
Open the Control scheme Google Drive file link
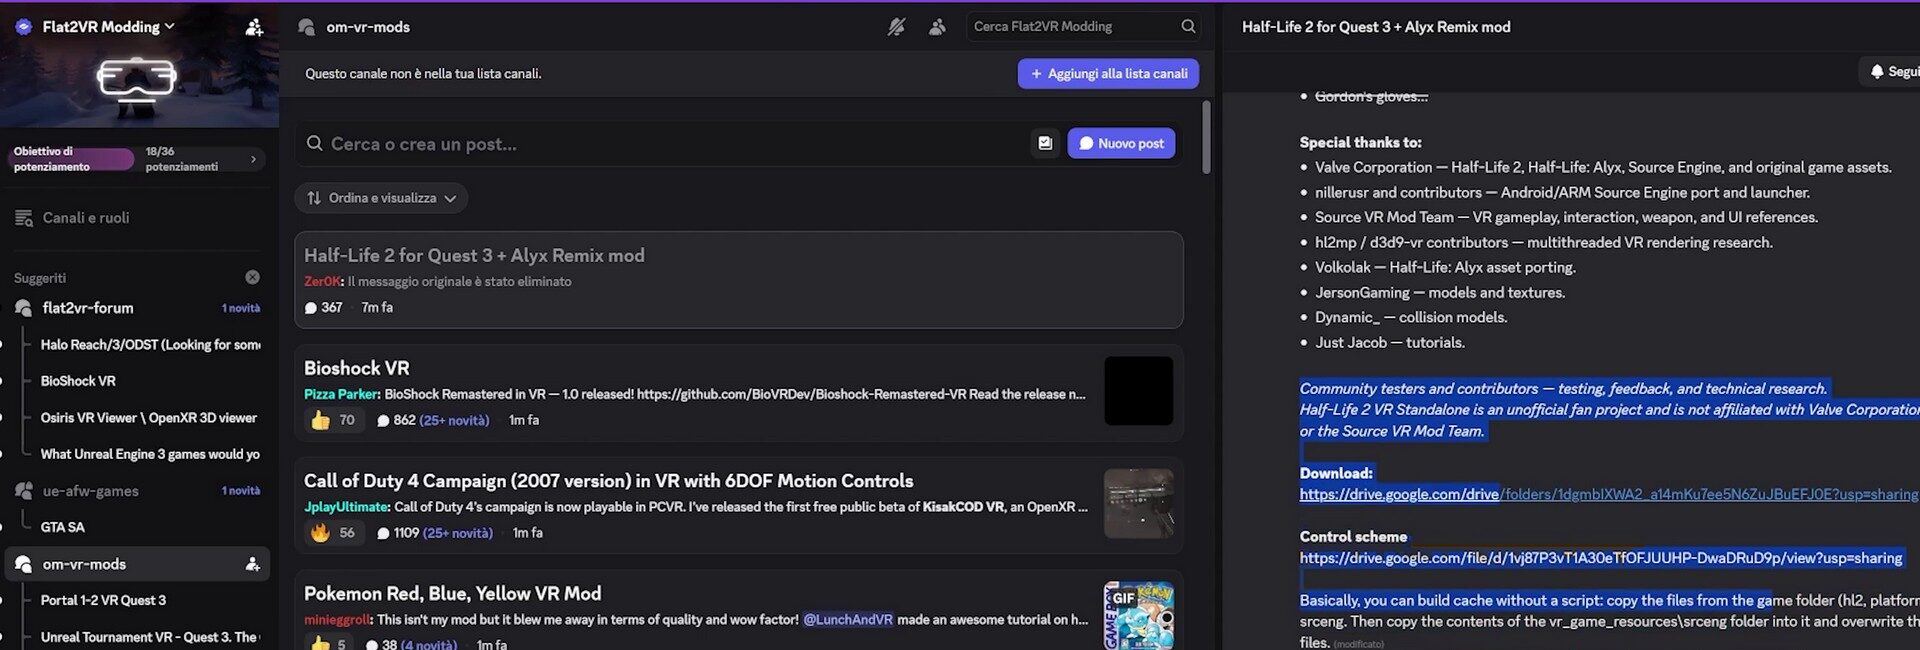(1600, 558)
